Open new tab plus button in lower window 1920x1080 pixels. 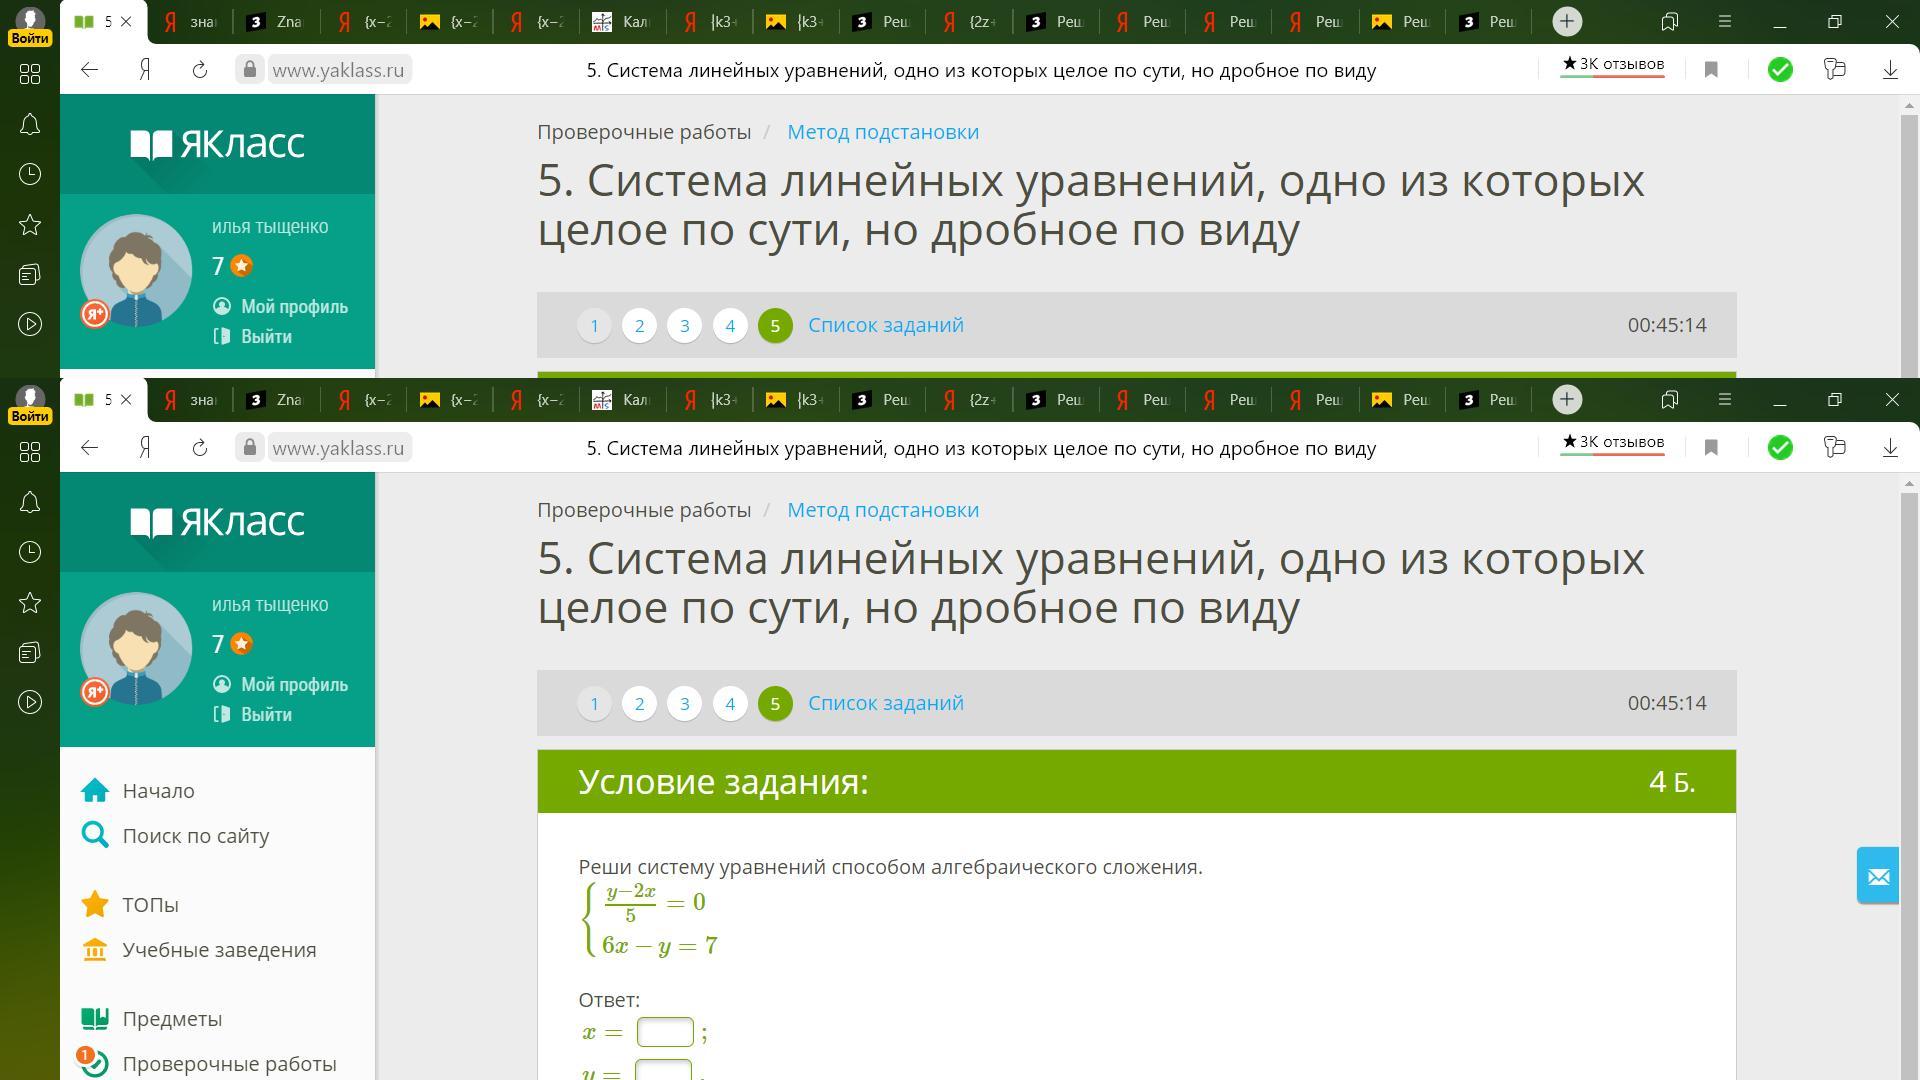(x=1567, y=399)
